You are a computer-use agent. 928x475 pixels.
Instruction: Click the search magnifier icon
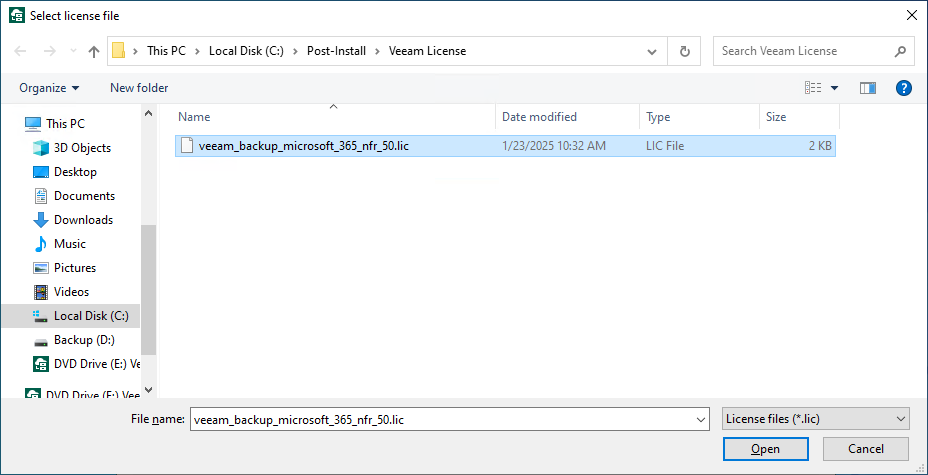pos(900,51)
